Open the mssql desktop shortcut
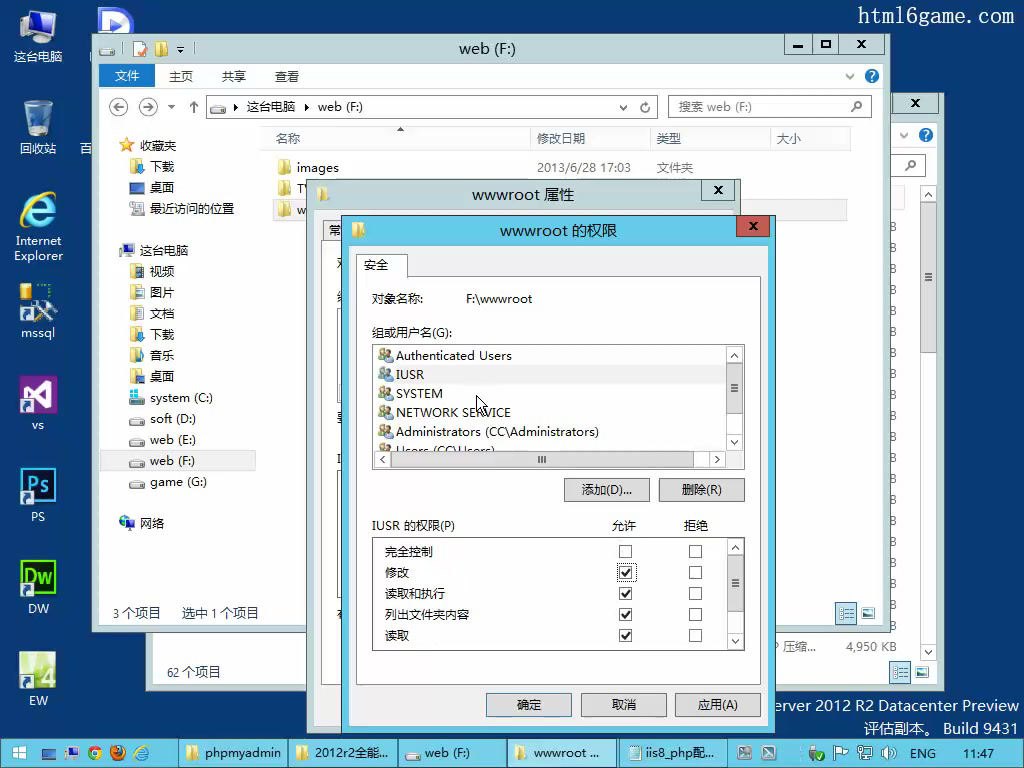 point(38,304)
